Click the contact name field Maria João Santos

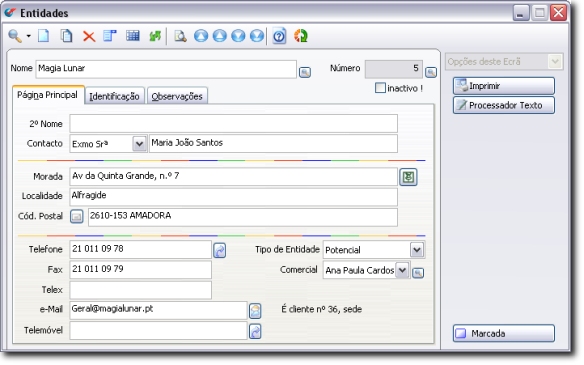(273, 143)
